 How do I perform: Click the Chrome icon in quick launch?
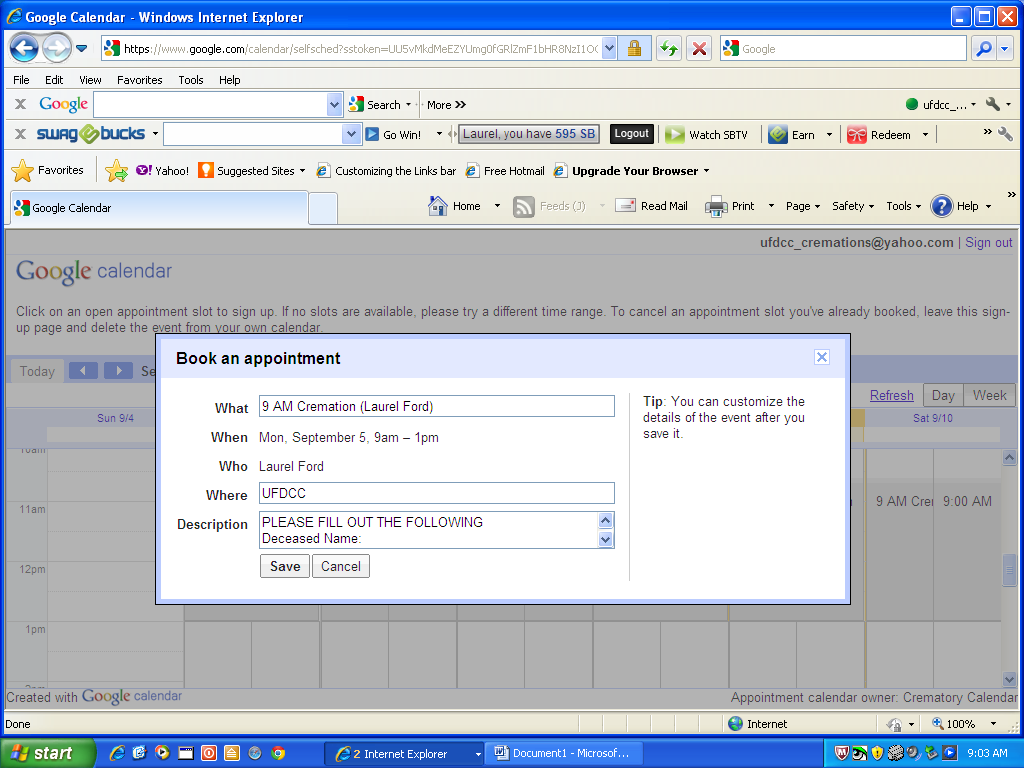[x=278, y=753]
